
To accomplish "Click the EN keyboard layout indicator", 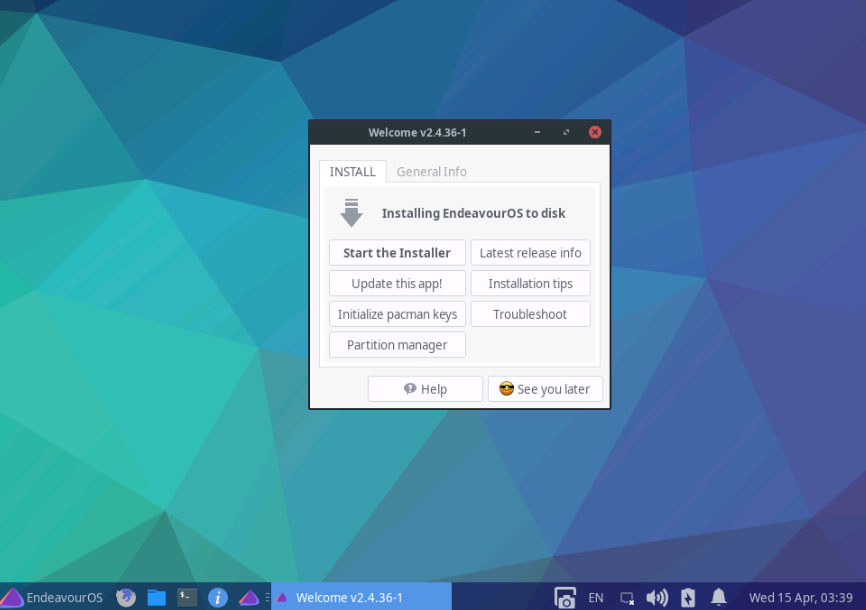I will pyautogui.click(x=596, y=598).
